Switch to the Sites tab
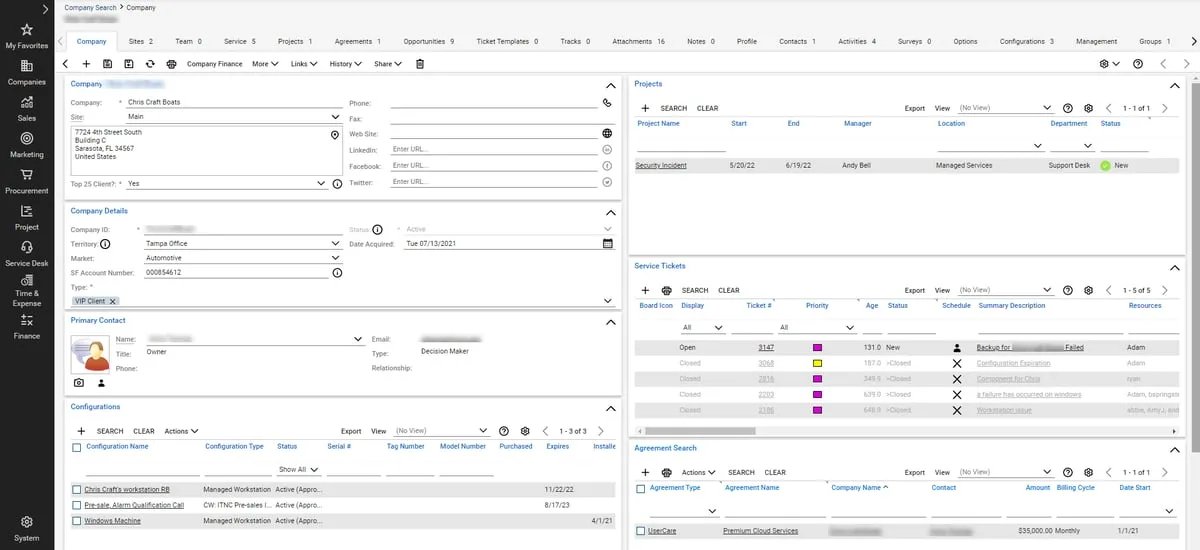Image resolution: width=1200 pixels, height=550 pixels. (x=141, y=41)
